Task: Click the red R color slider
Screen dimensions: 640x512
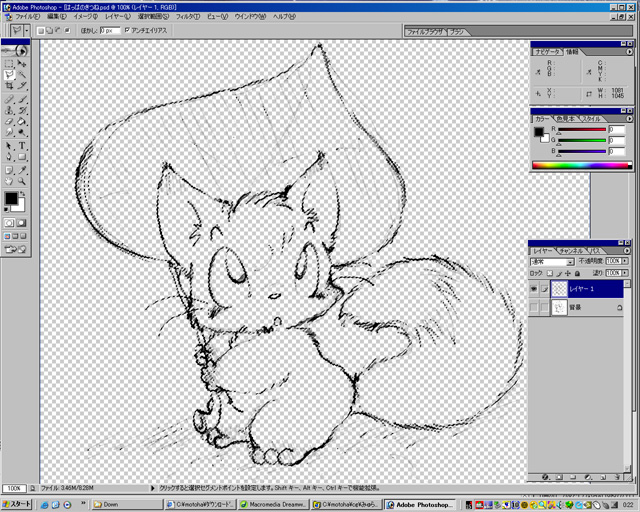Action: [582, 130]
